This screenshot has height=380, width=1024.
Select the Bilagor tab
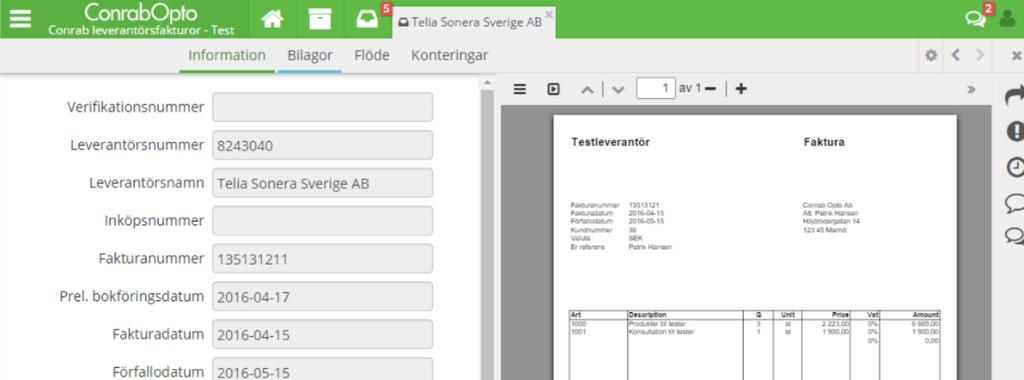tap(310, 55)
